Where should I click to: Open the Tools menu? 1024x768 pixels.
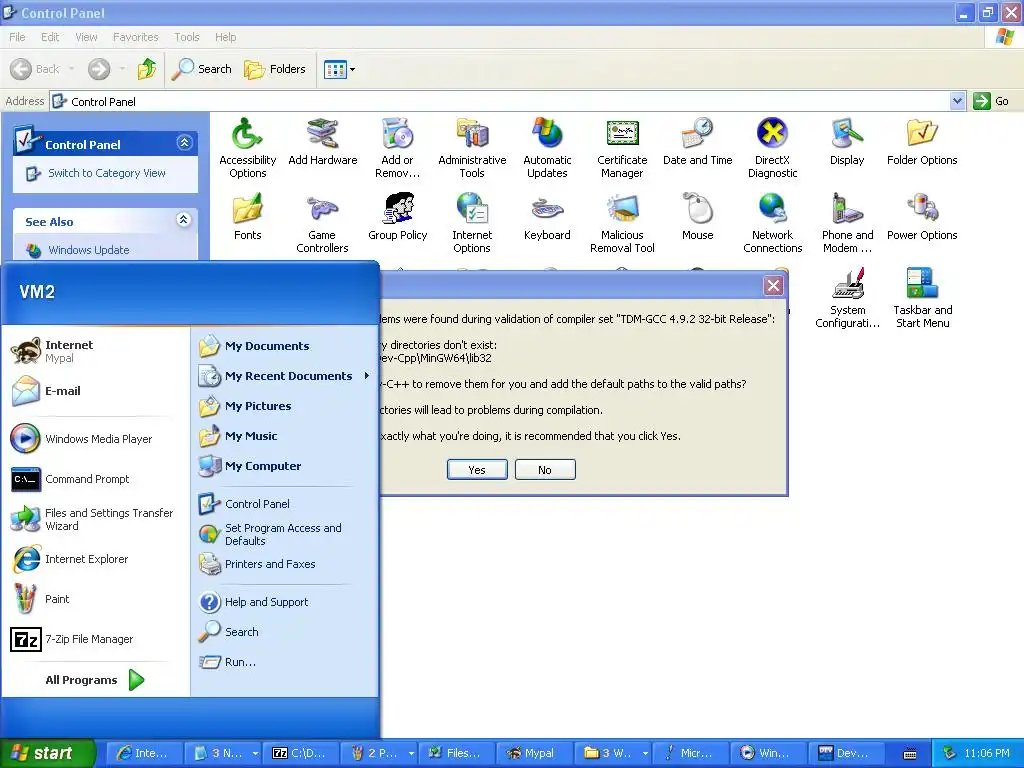[x=186, y=37]
